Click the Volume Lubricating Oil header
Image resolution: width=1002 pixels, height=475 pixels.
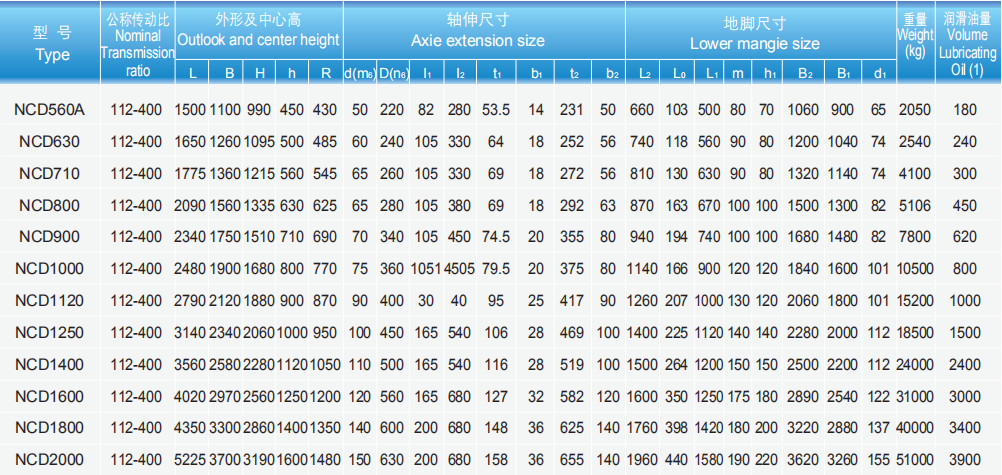(968, 45)
